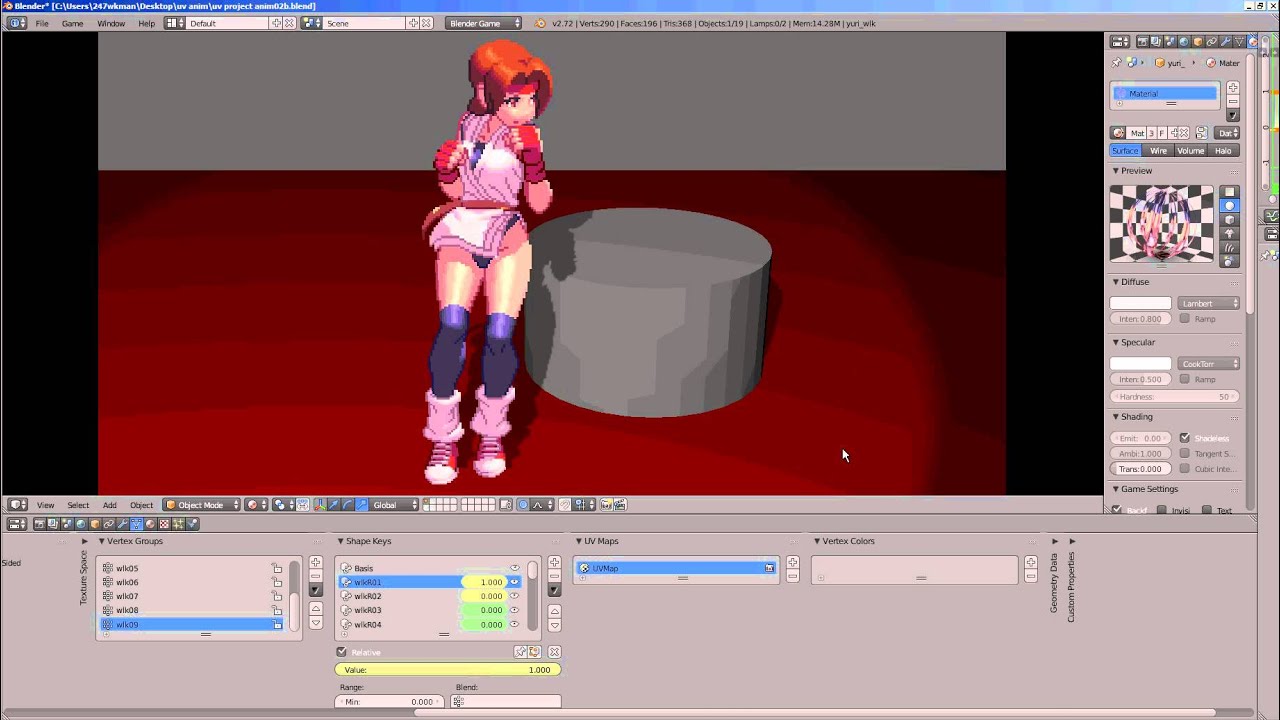1280x720 pixels.
Task: Toggle UVMap active render camera icon
Action: 769,568
